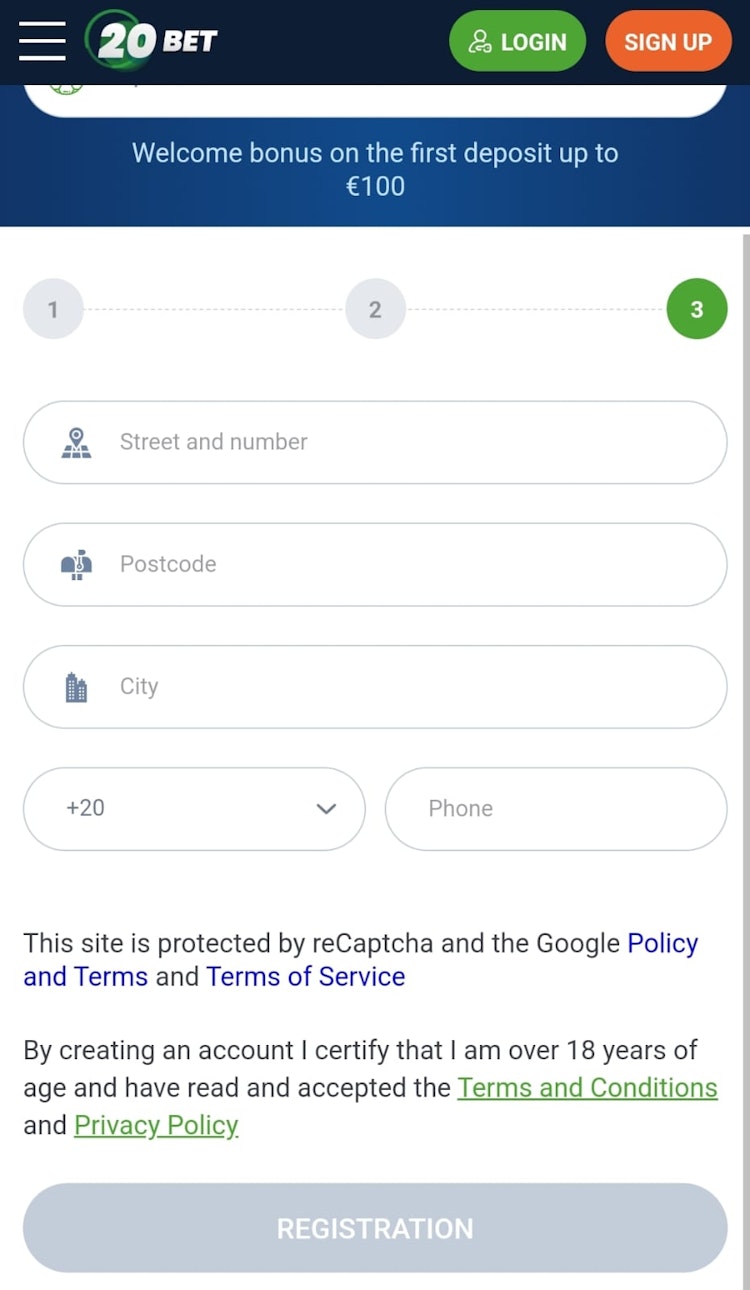
Task: Focus the Postcode input field
Action: (x=375, y=564)
